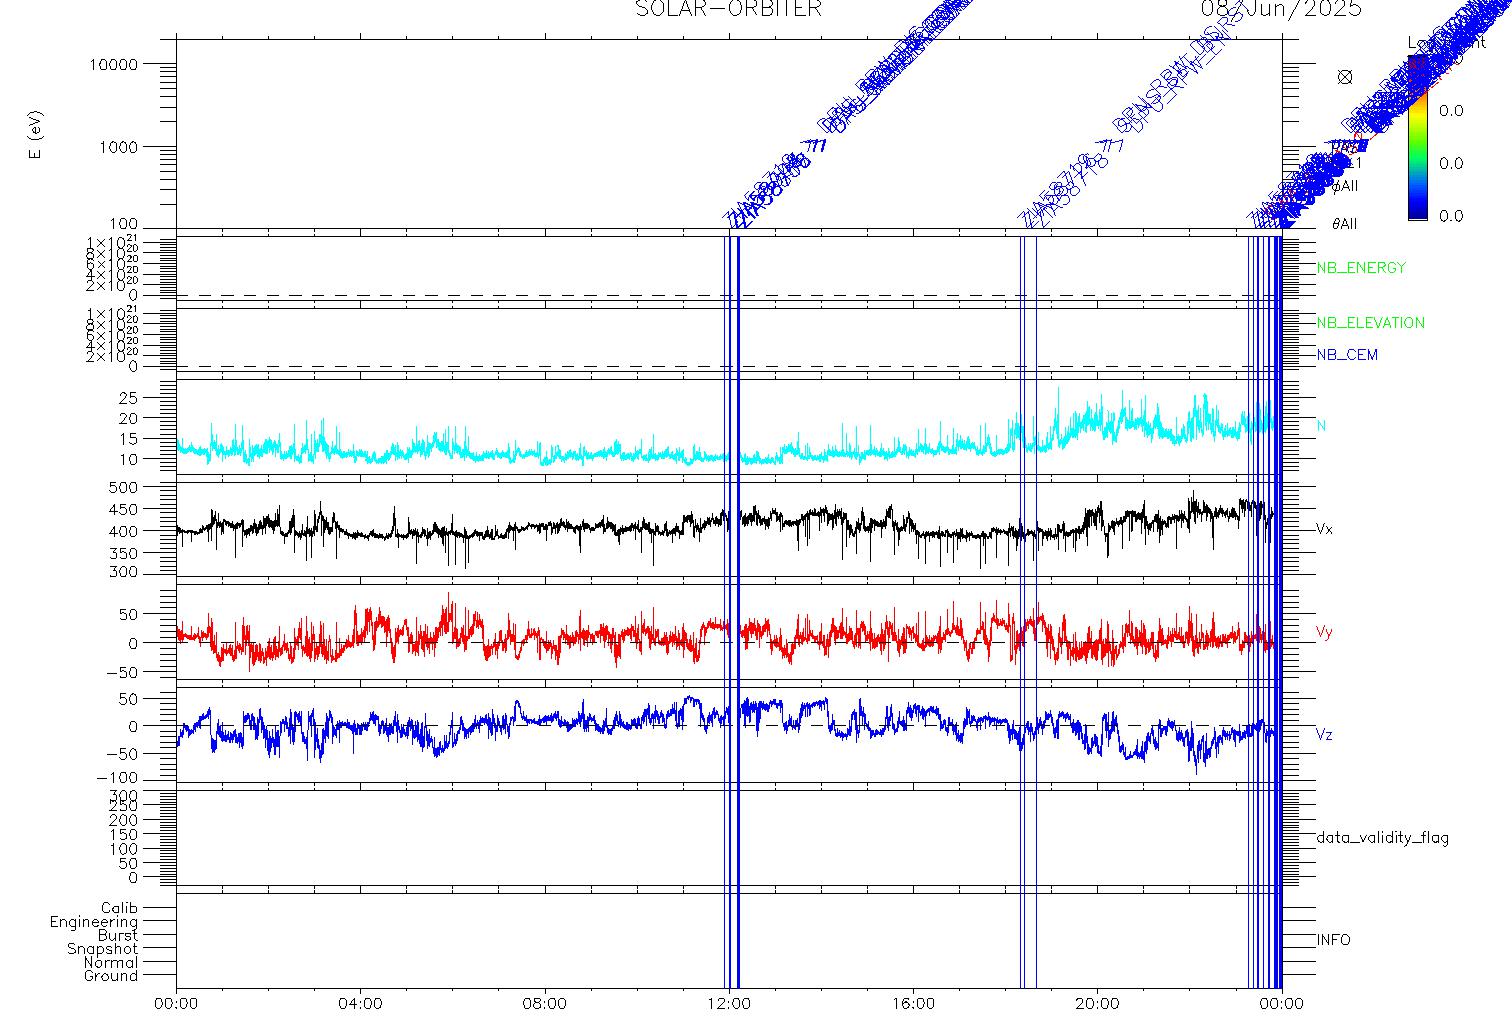Click the 16:00 time tick

[913, 1004]
